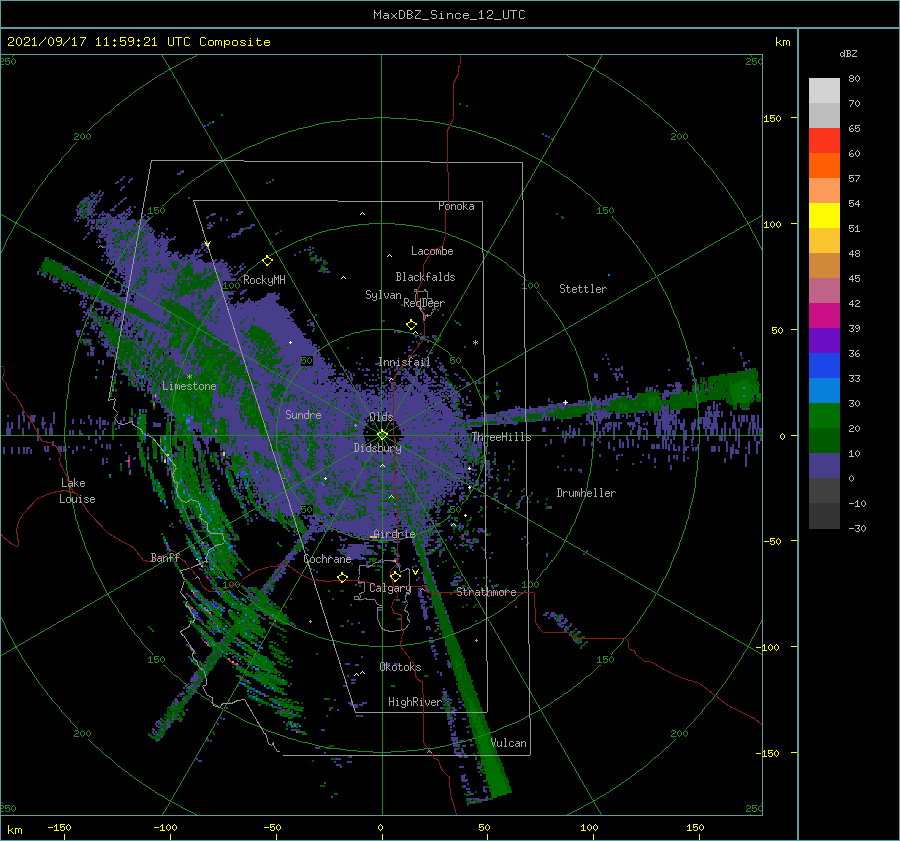Screen dimensions: 900x841
Task: Pick the slate purple 0-10 dBZ legend swatch
Action: coord(824,466)
